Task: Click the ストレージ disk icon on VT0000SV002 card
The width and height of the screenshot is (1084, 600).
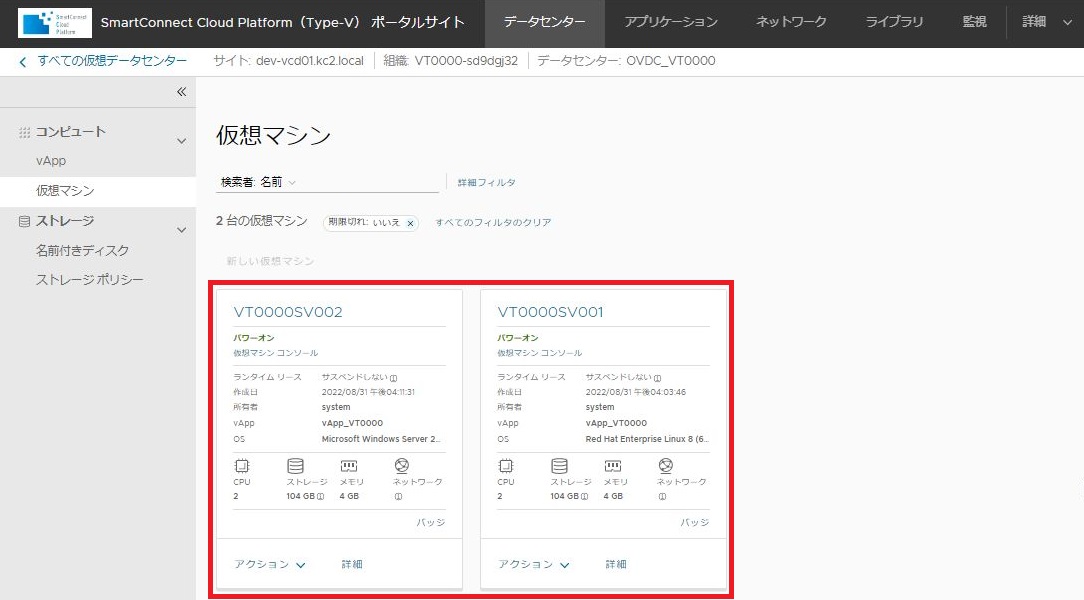Action: click(295, 466)
